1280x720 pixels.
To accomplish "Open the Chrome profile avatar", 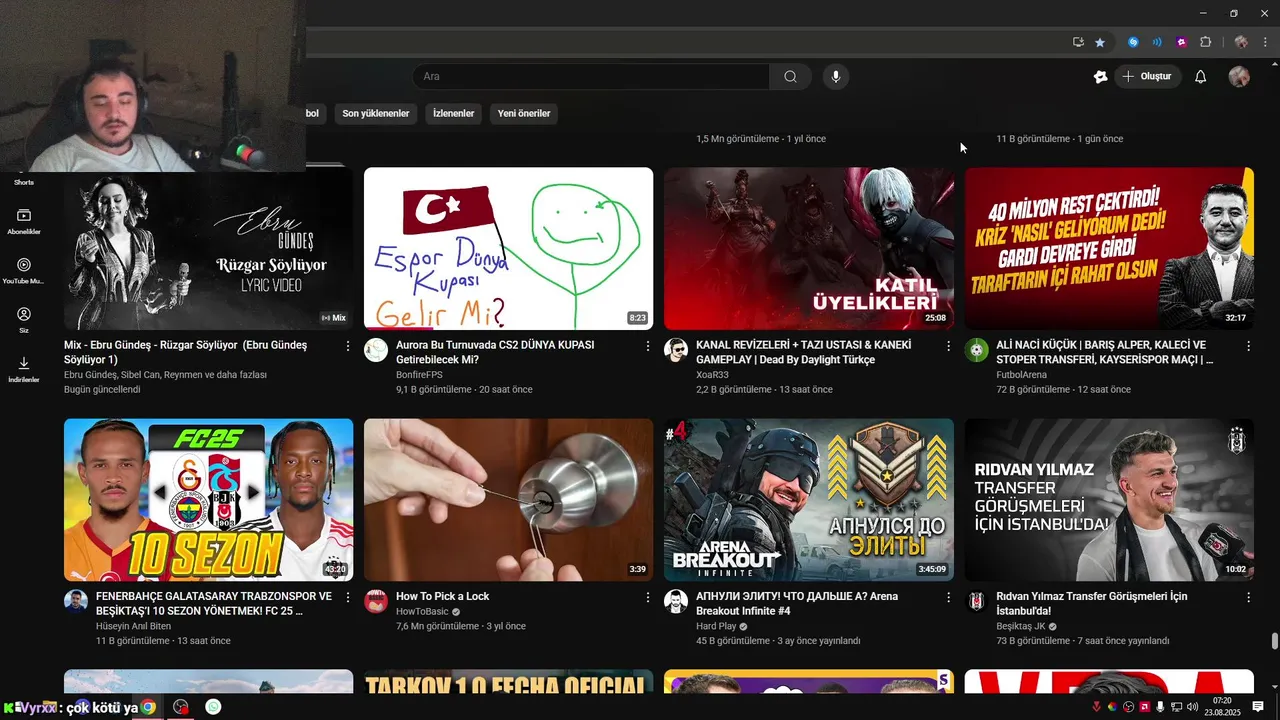I will pyautogui.click(x=1241, y=42).
